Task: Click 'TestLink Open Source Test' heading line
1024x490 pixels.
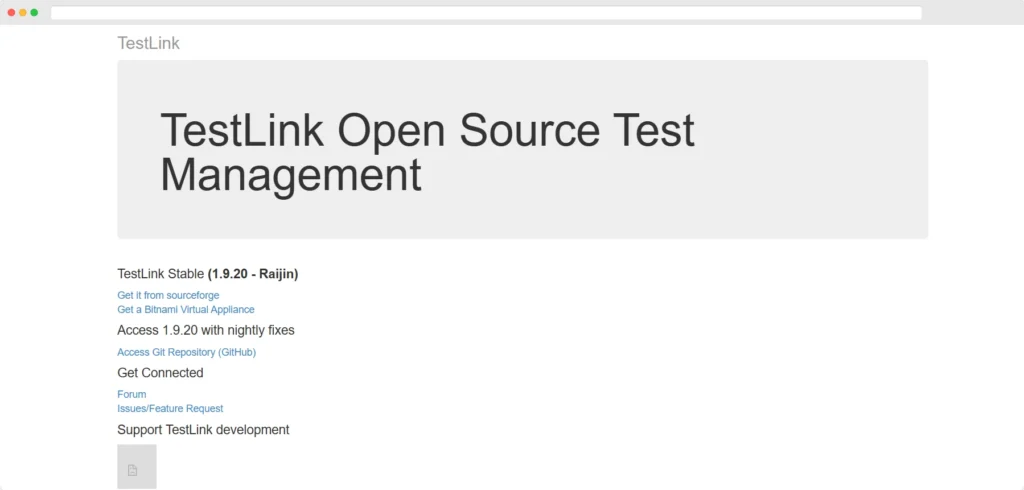Action: coord(427,131)
